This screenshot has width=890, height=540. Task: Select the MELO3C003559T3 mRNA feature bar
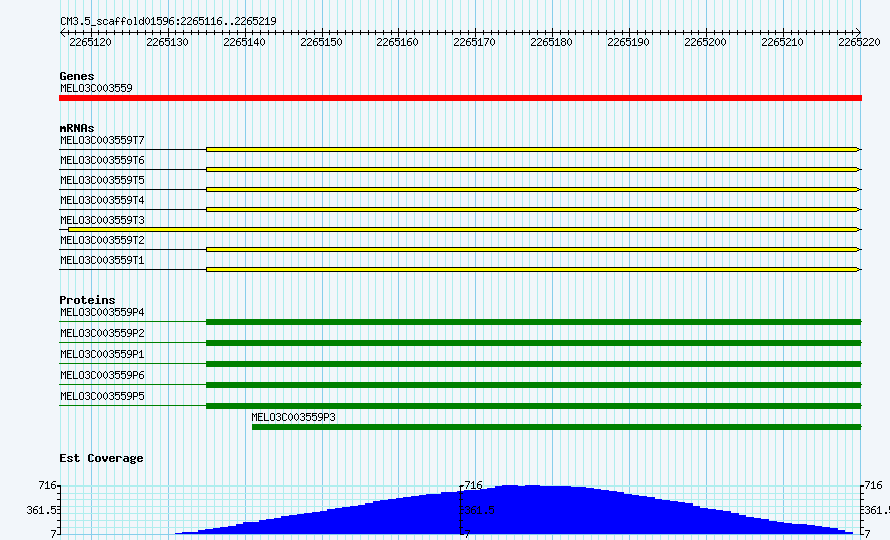click(463, 229)
